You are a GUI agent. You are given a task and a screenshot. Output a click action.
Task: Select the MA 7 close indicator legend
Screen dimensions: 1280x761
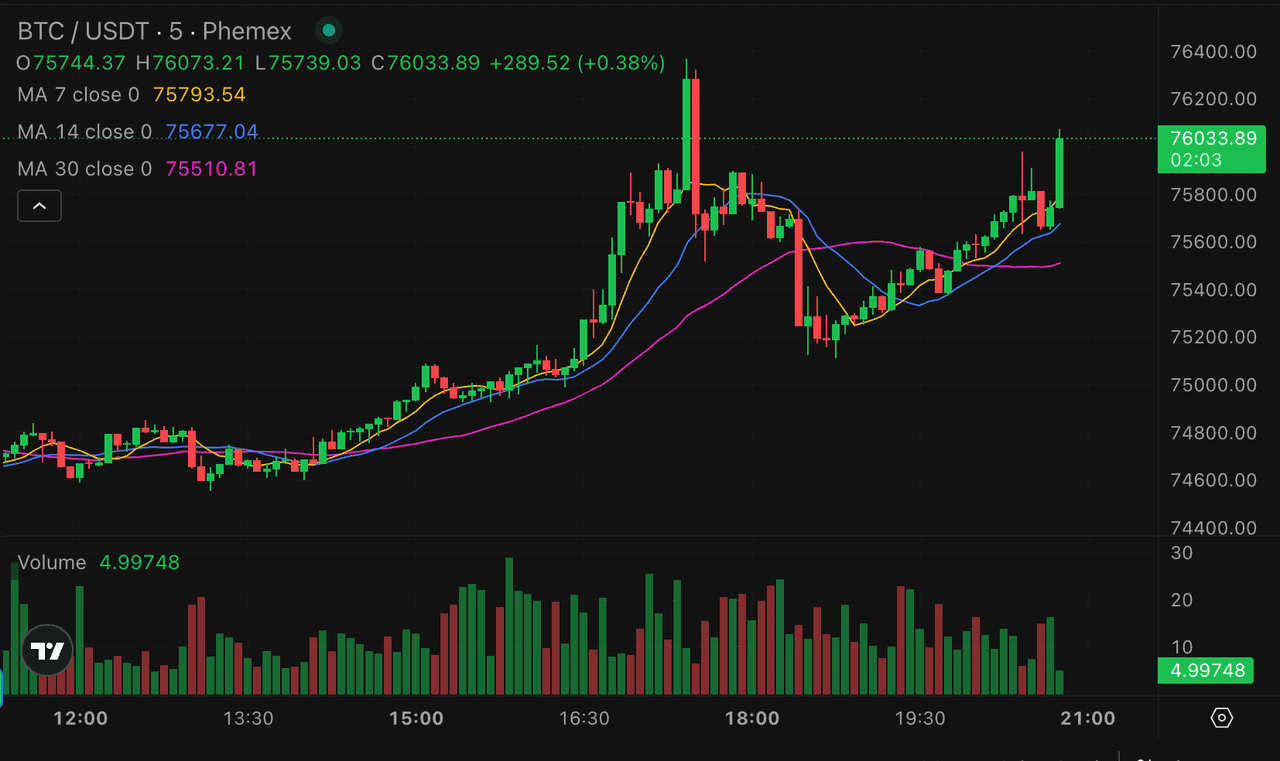(x=78, y=95)
